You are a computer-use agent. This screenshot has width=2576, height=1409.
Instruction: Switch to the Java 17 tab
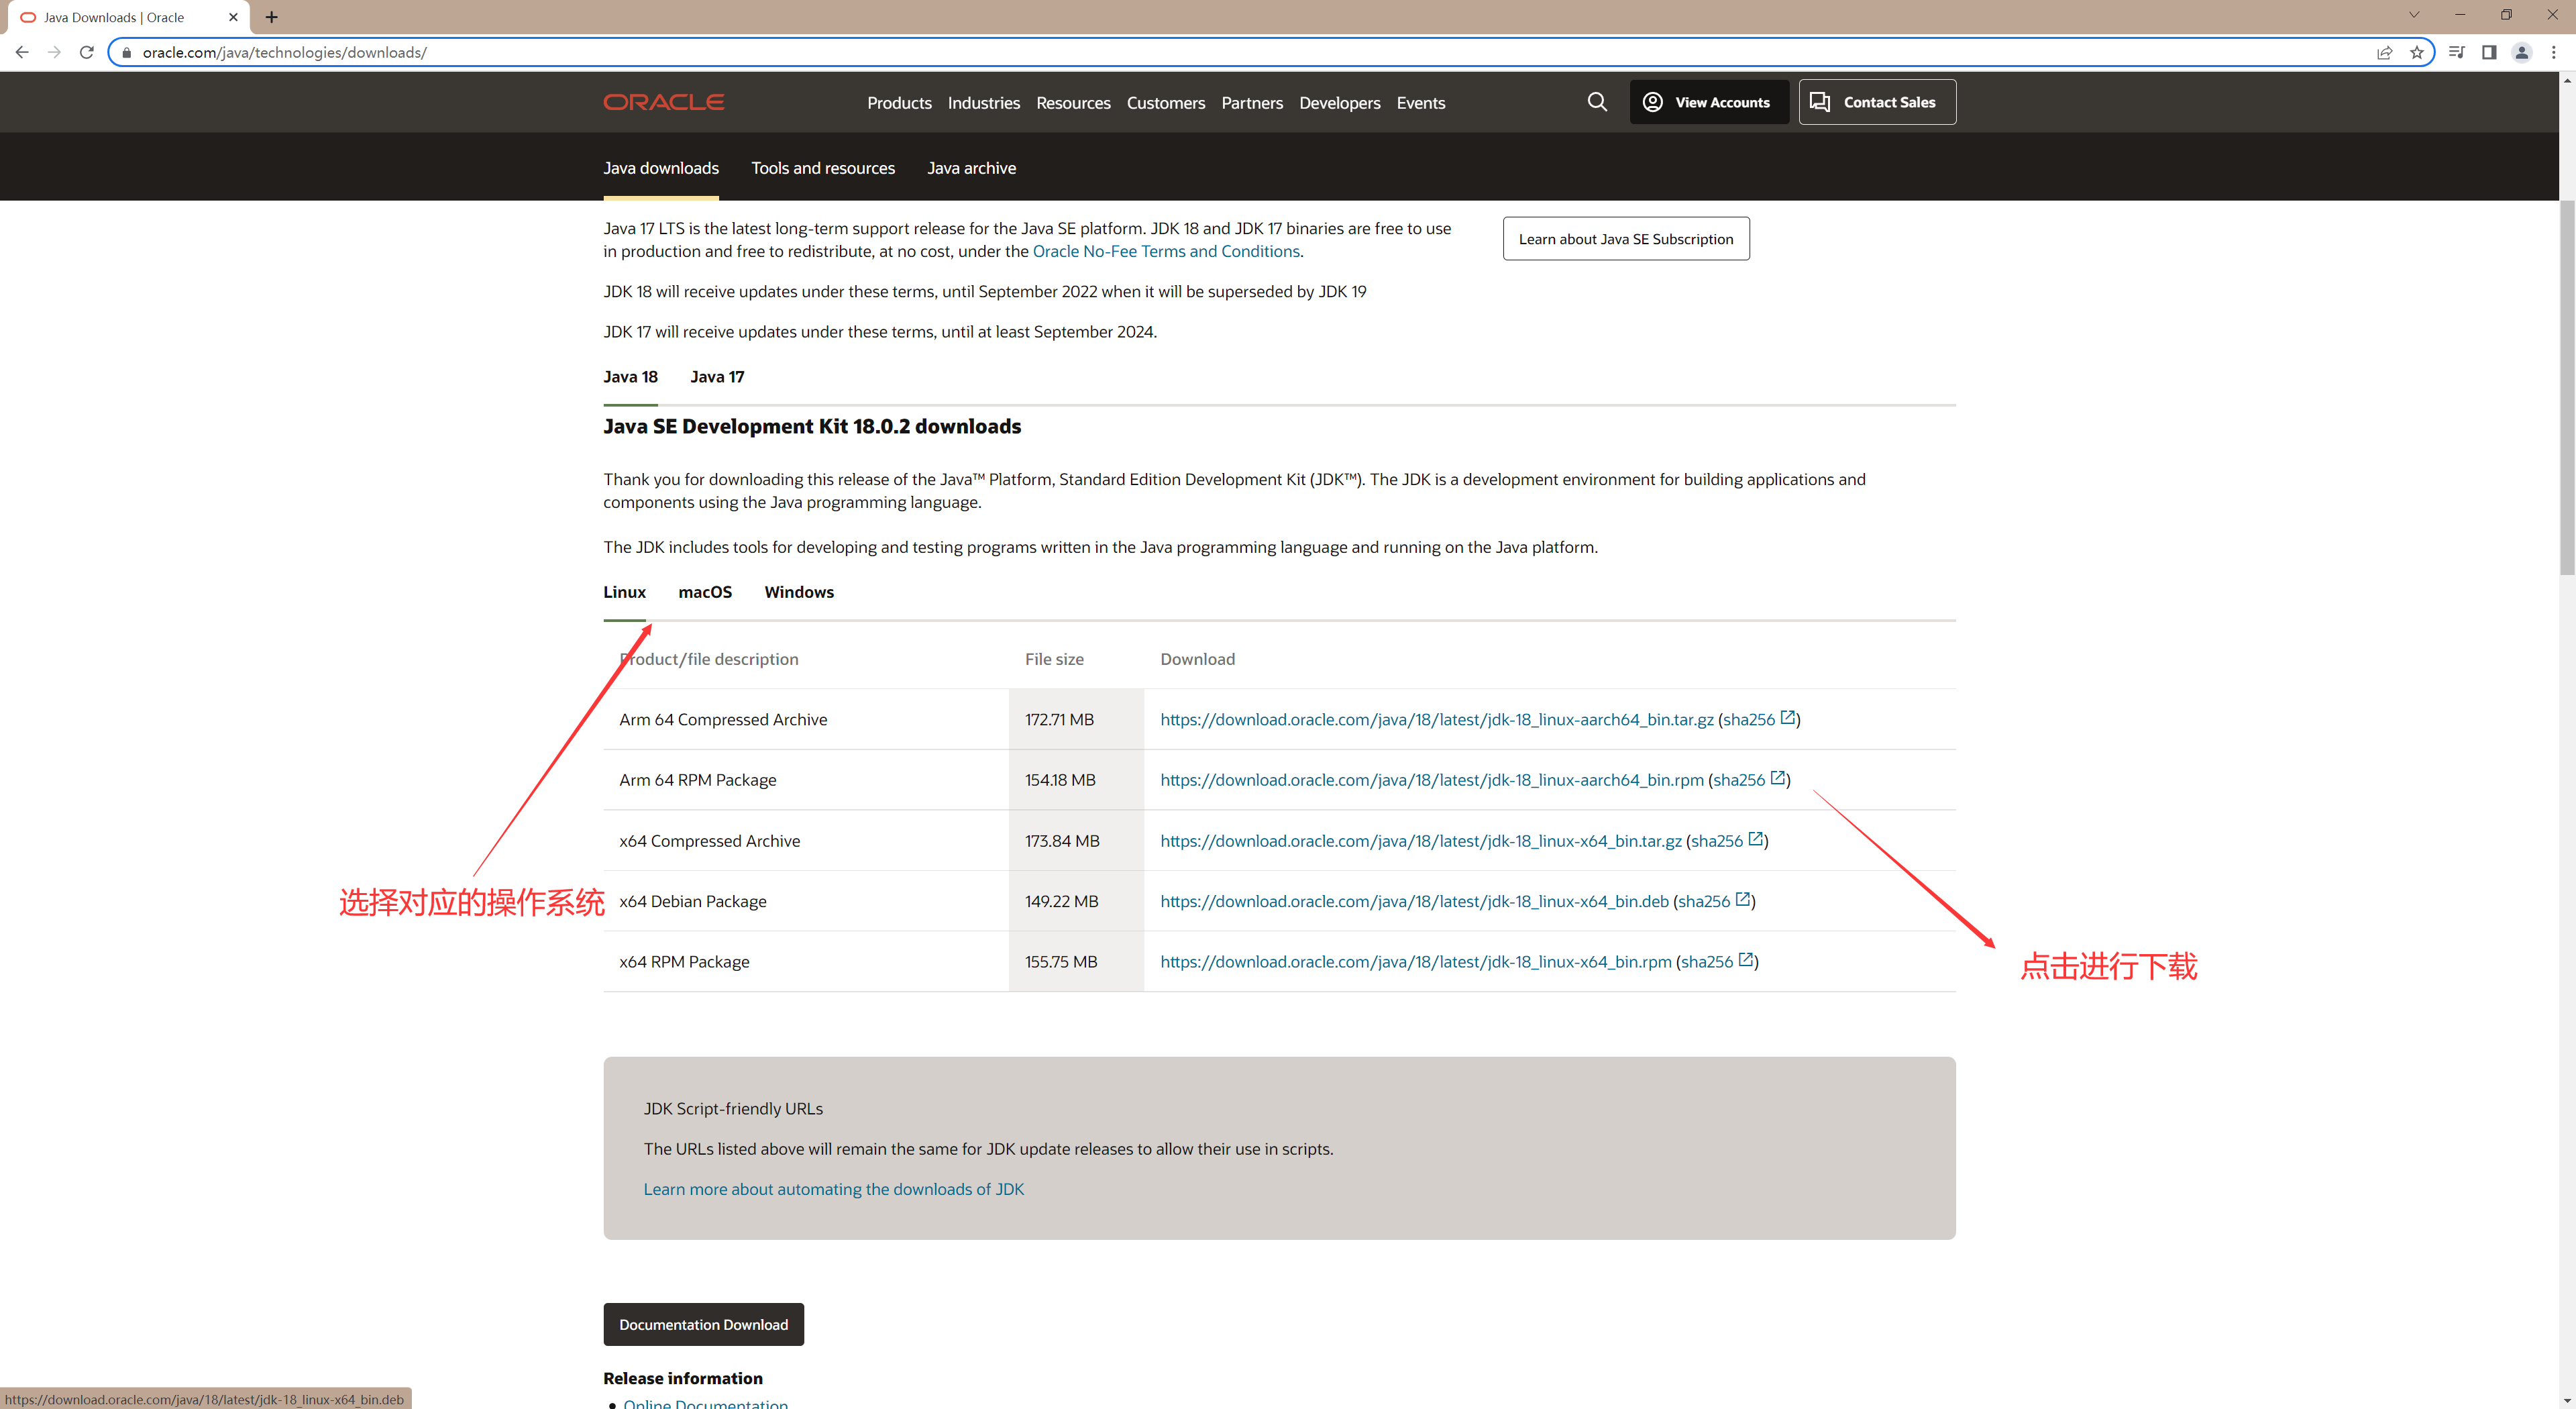[x=716, y=377]
